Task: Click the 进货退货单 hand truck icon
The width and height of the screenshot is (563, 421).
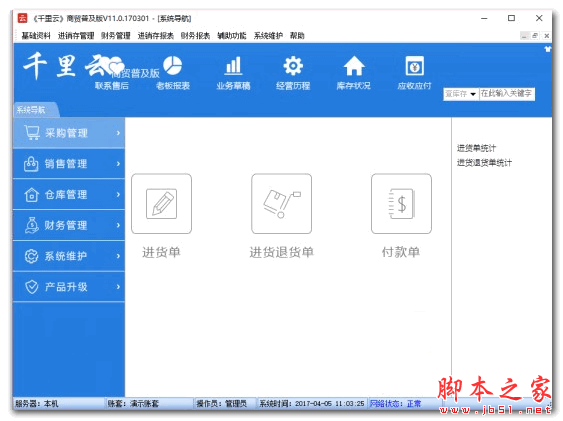Action: (282, 204)
